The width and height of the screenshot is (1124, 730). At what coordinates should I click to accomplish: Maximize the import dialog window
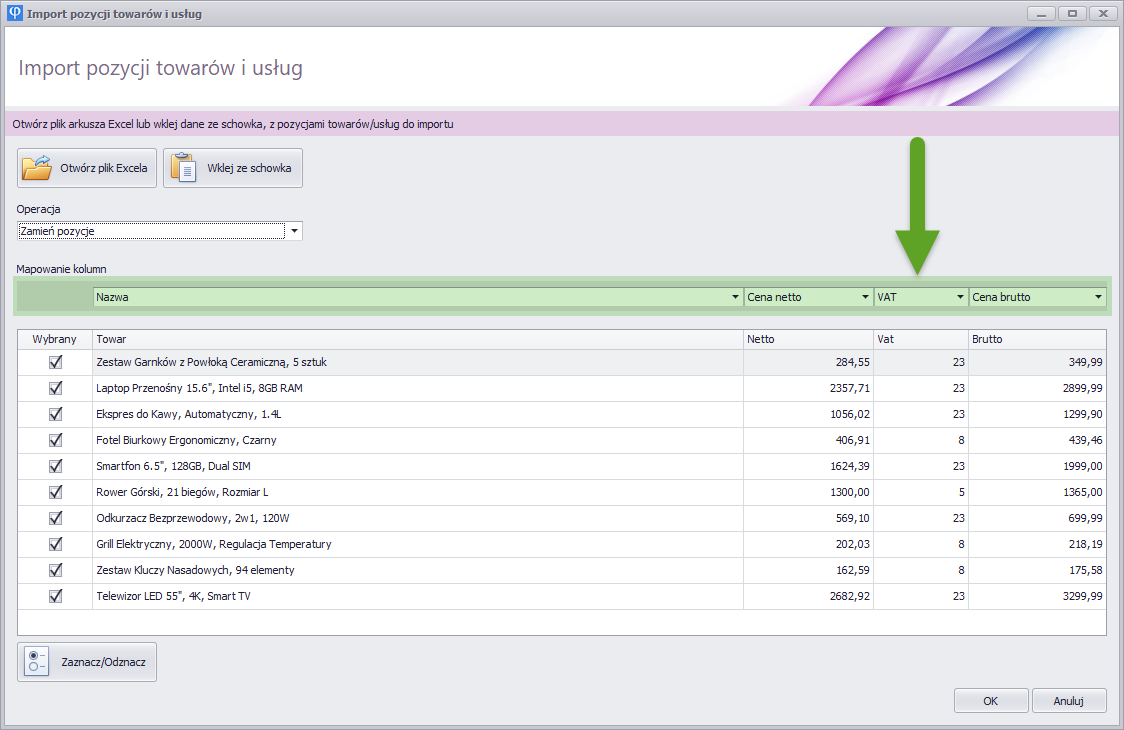click(1072, 14)
